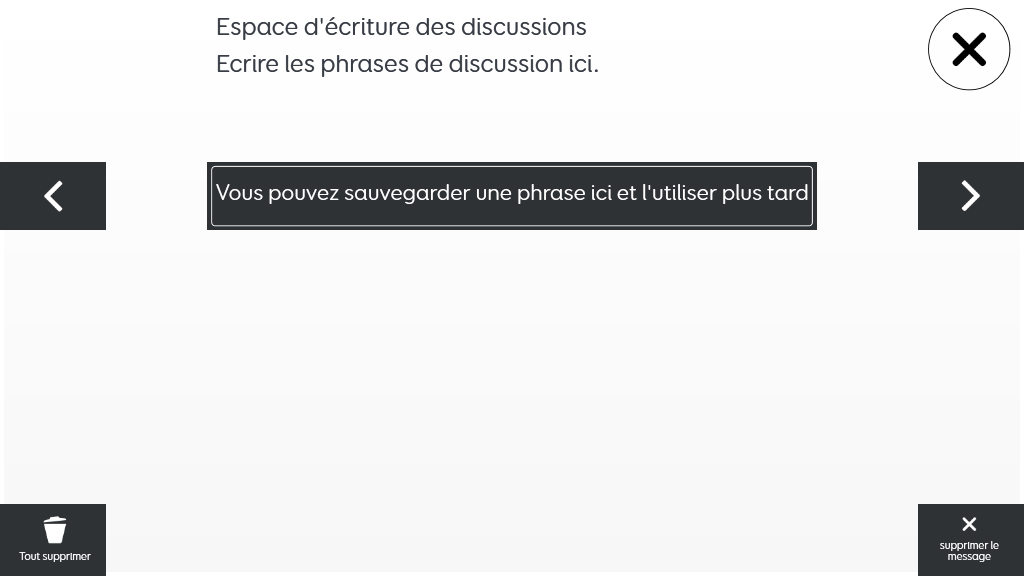1024x576 pixels.
Task: Go to the previous saved phrase
Action: pos(53,196)
